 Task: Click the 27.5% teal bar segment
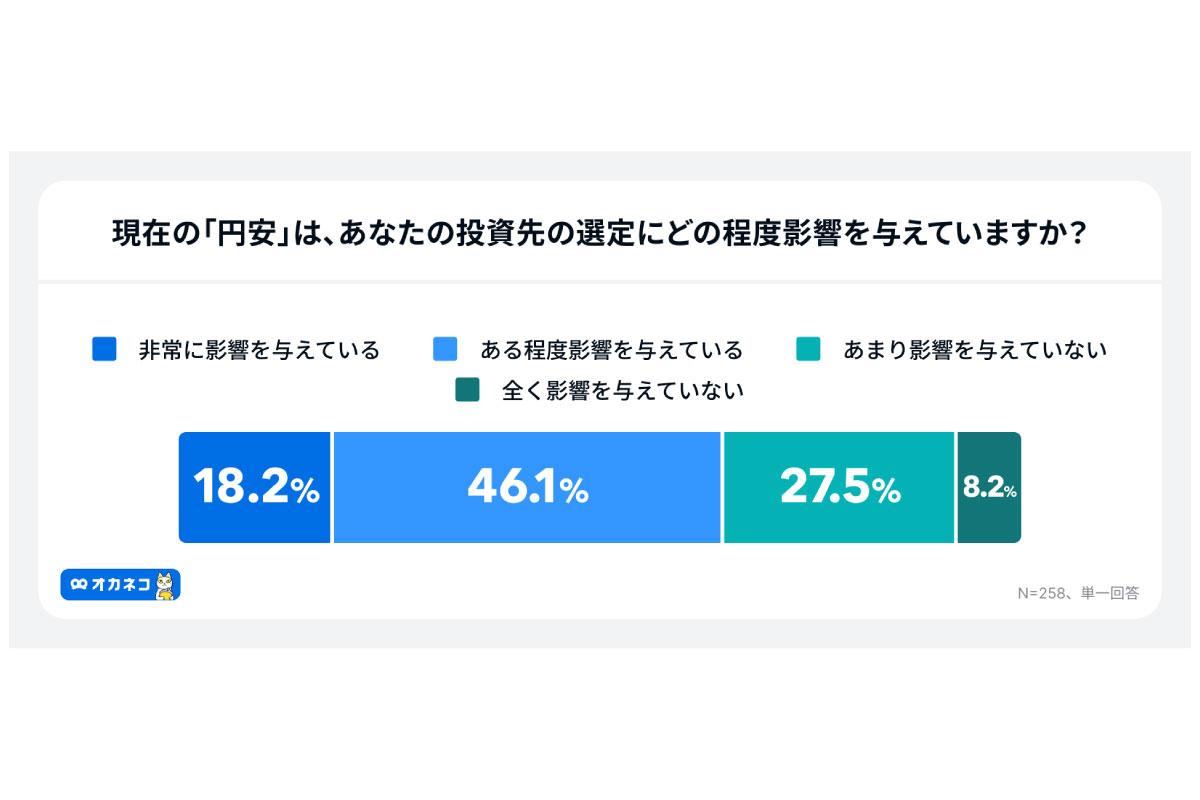click(839, 488)
